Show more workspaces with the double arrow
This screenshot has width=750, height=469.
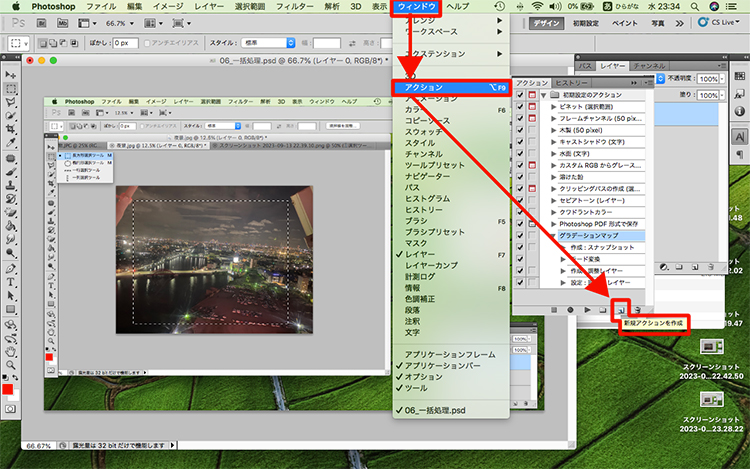pos(679,23)
